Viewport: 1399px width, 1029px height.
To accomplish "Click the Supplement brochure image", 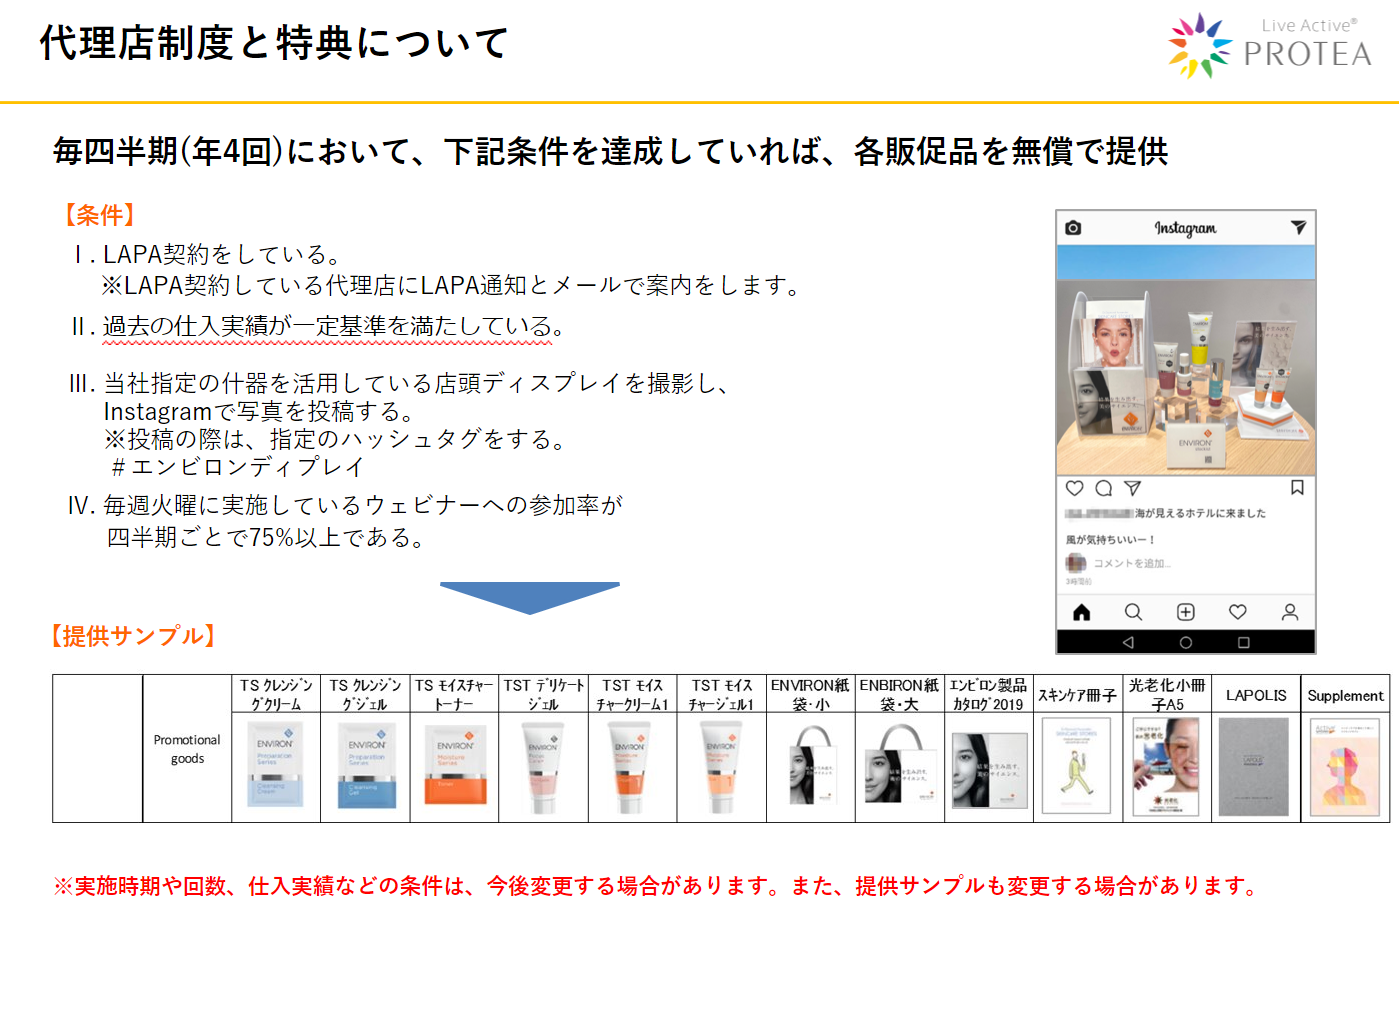I will tap(1344, 767).
